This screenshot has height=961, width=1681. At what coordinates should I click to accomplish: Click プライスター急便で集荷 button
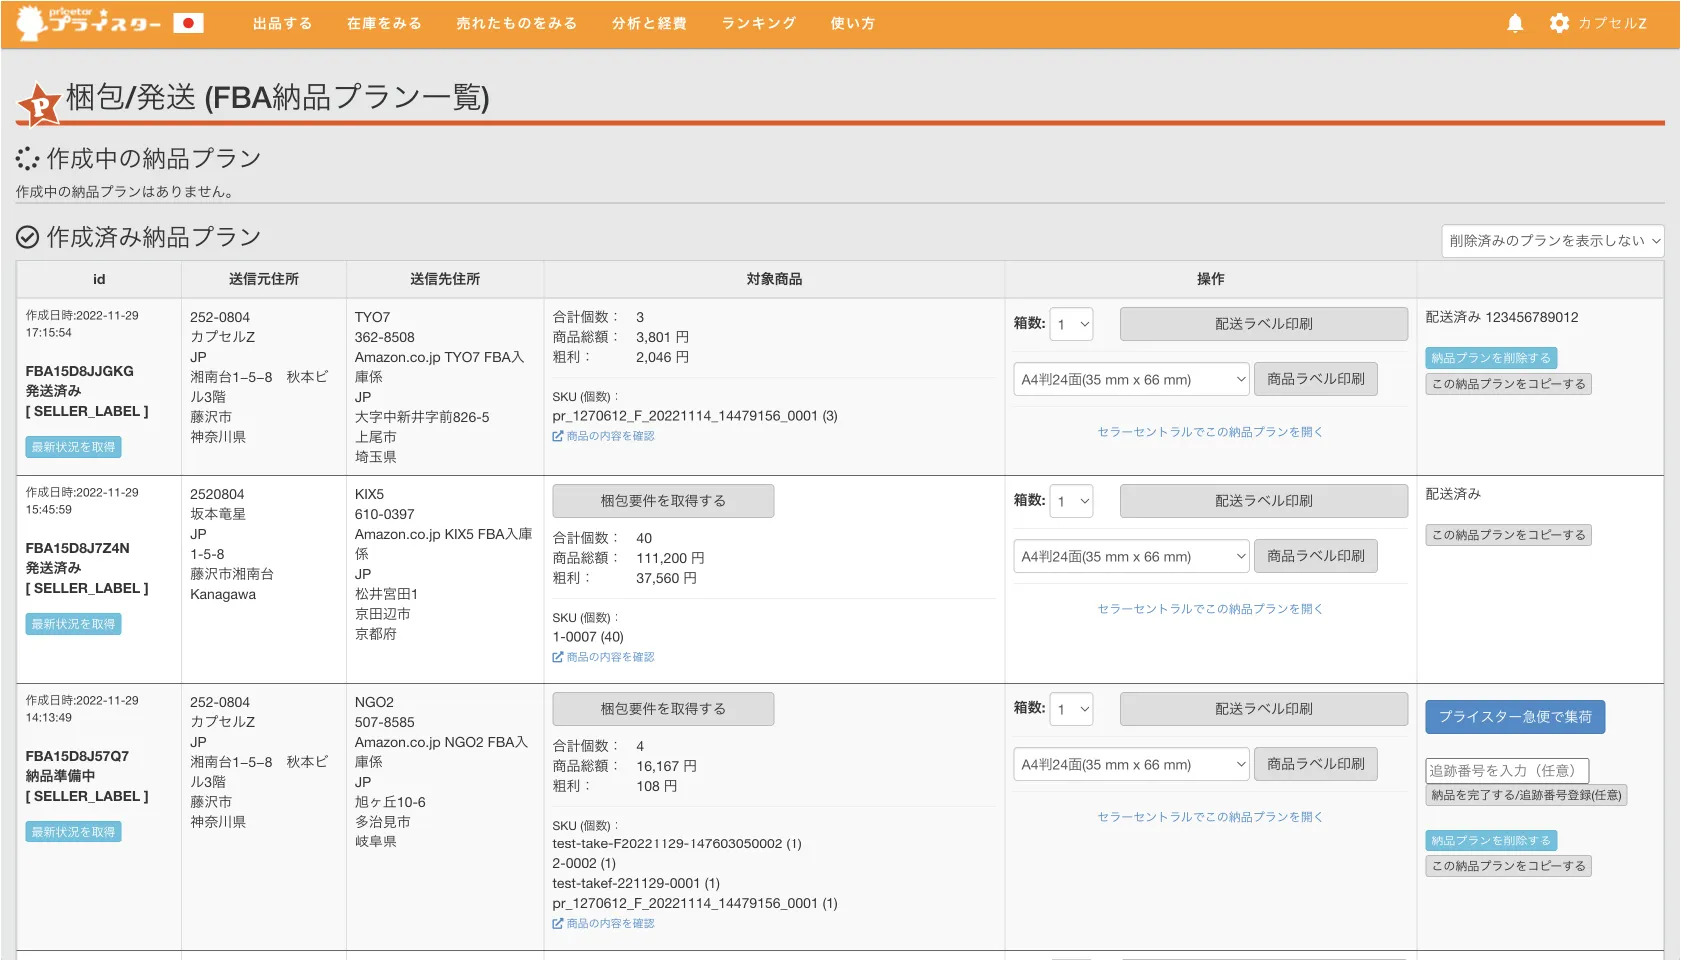click(x=1515, y=717)
